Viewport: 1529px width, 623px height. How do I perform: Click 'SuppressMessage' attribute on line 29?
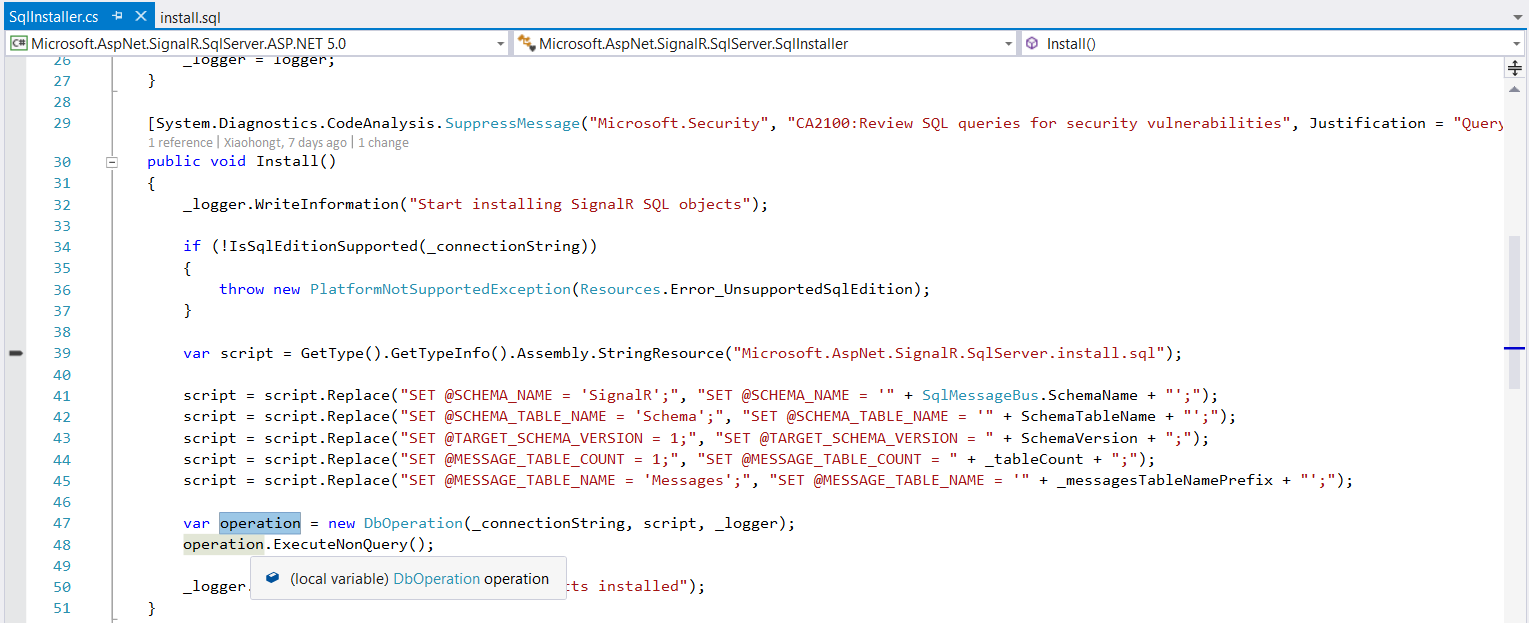(512, 123)
